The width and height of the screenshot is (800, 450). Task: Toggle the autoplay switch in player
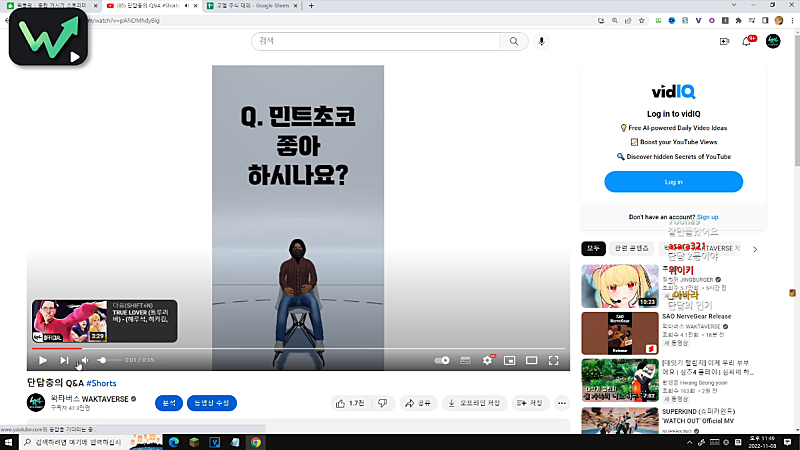click(442, 360)
